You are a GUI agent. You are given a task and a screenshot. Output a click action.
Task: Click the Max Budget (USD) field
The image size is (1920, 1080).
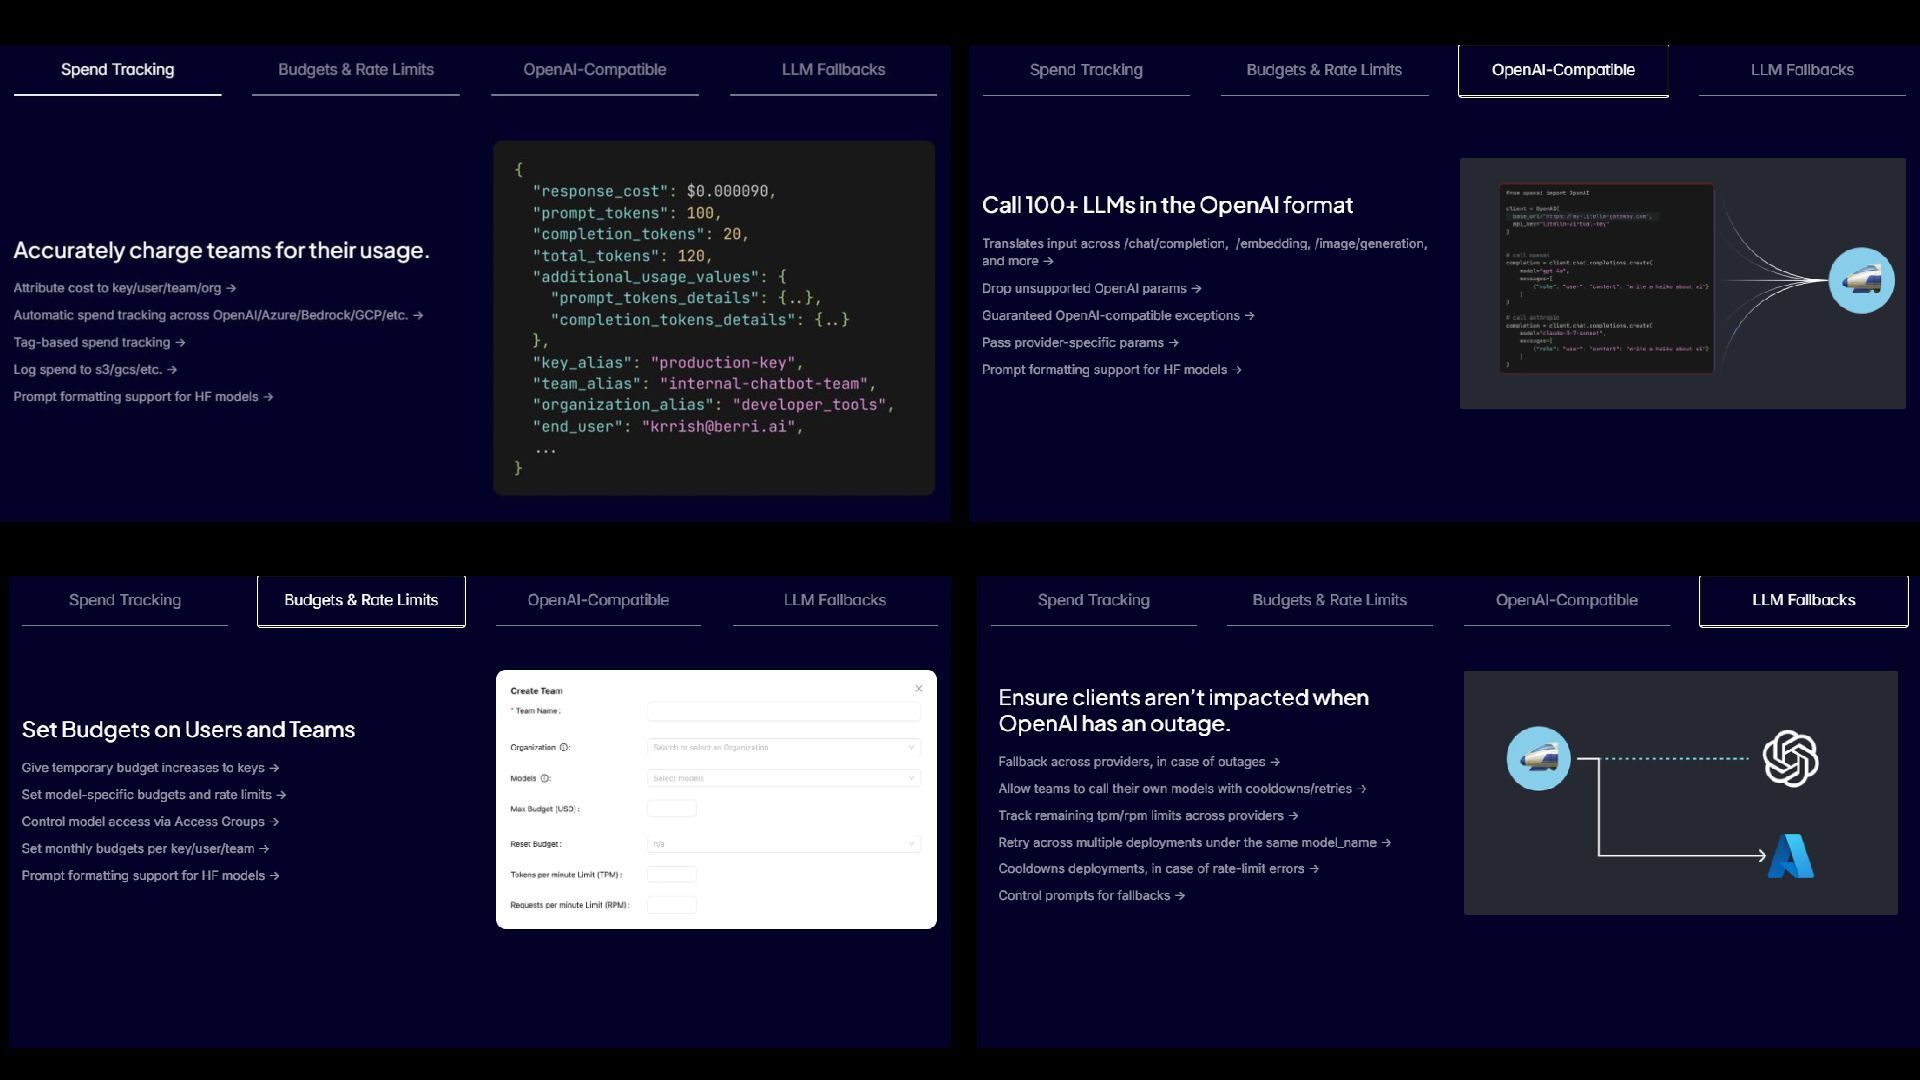671,809
